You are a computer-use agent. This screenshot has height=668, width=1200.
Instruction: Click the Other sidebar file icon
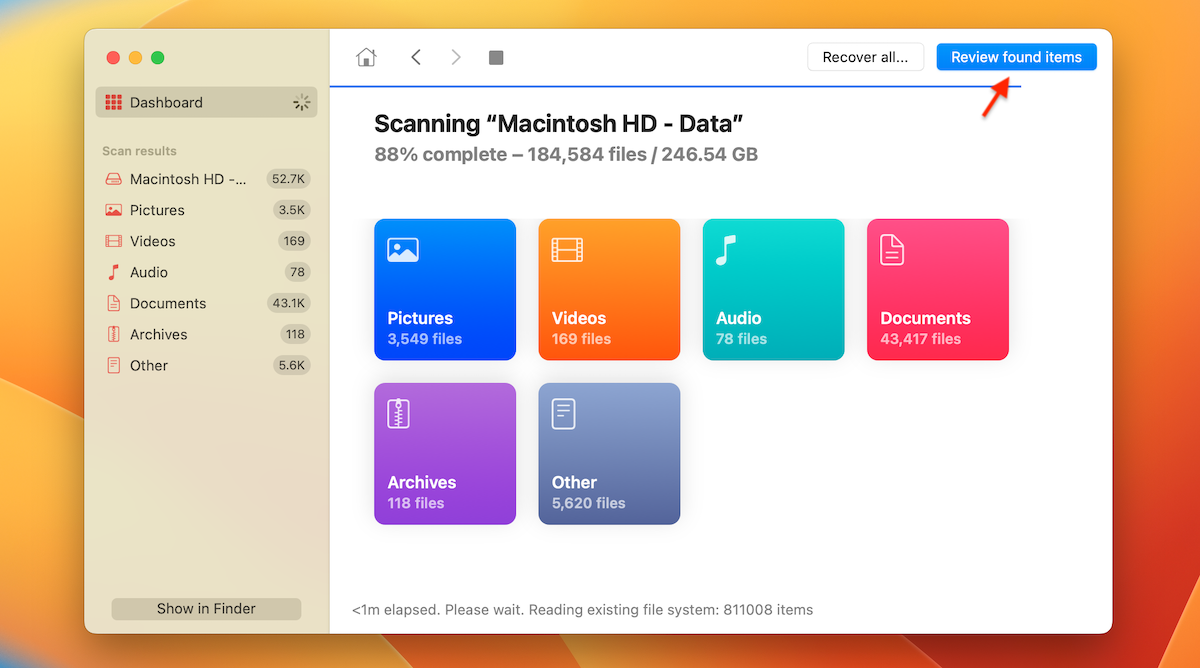[113, 365]
